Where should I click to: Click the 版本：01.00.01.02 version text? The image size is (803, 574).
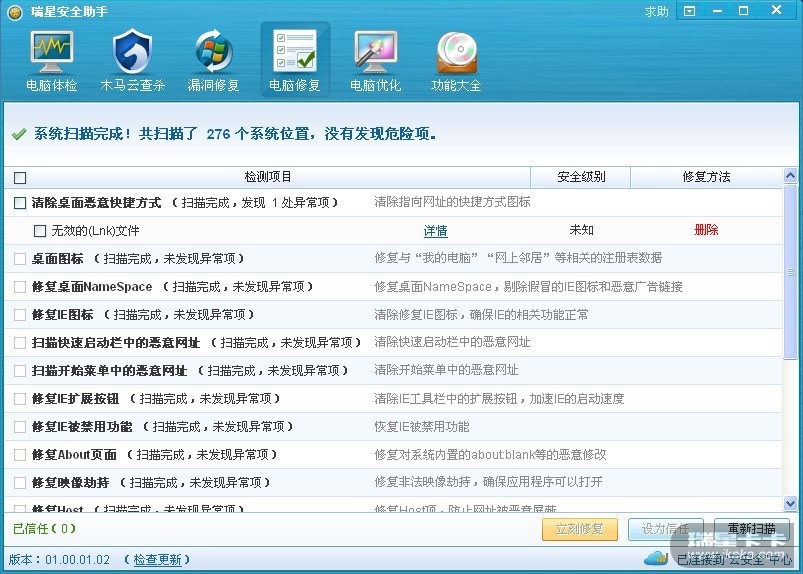tap(59, 560)
